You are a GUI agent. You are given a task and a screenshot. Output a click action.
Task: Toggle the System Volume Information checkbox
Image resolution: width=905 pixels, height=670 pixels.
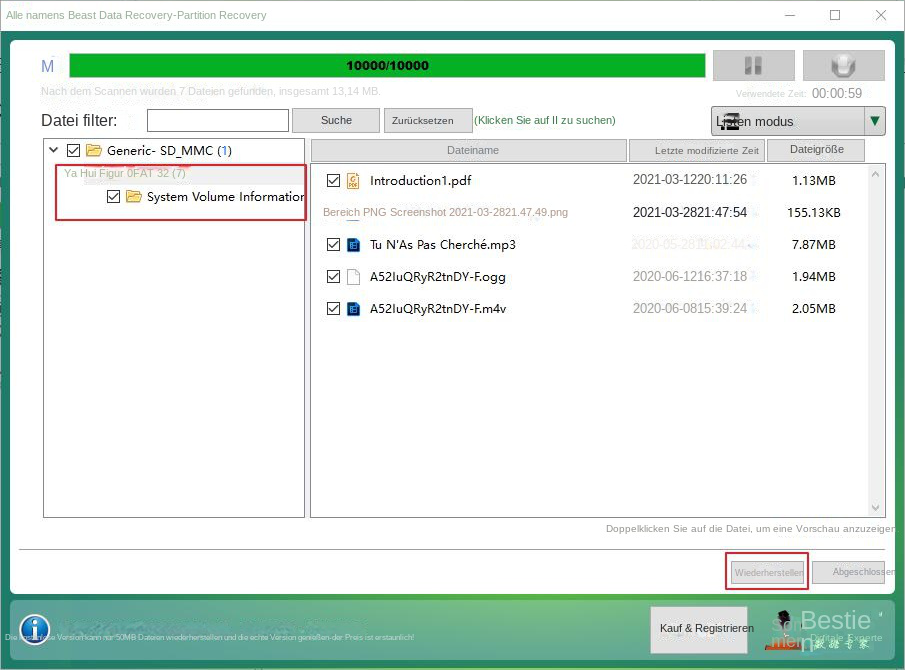[x=113, y=197]
